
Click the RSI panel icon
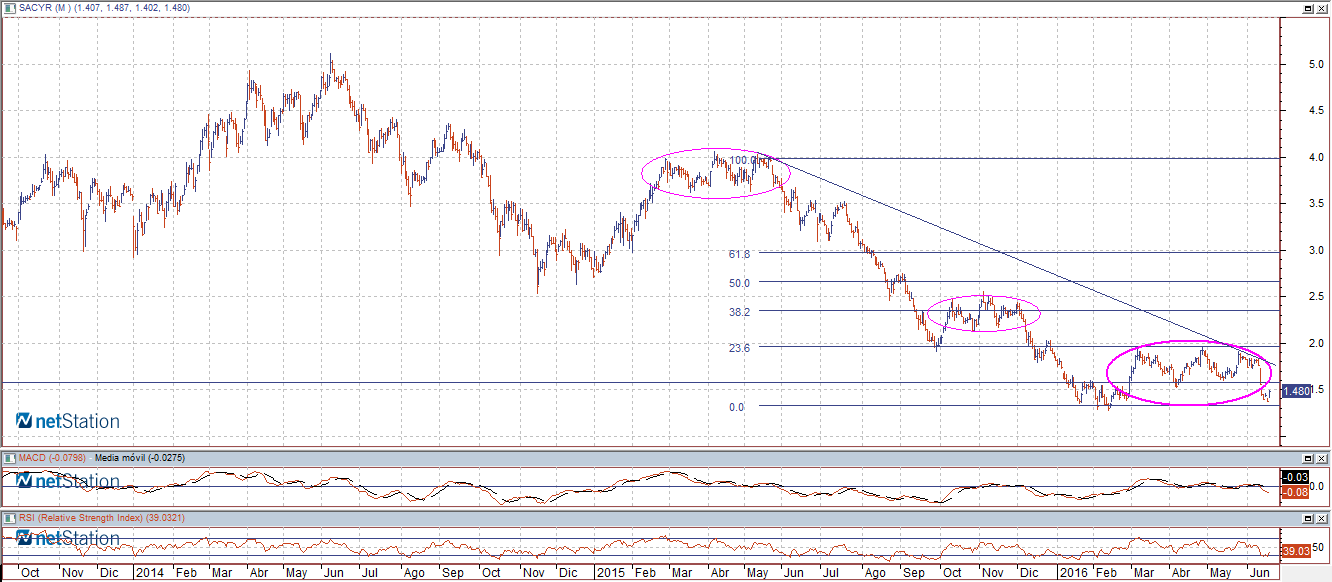(9, 518)
